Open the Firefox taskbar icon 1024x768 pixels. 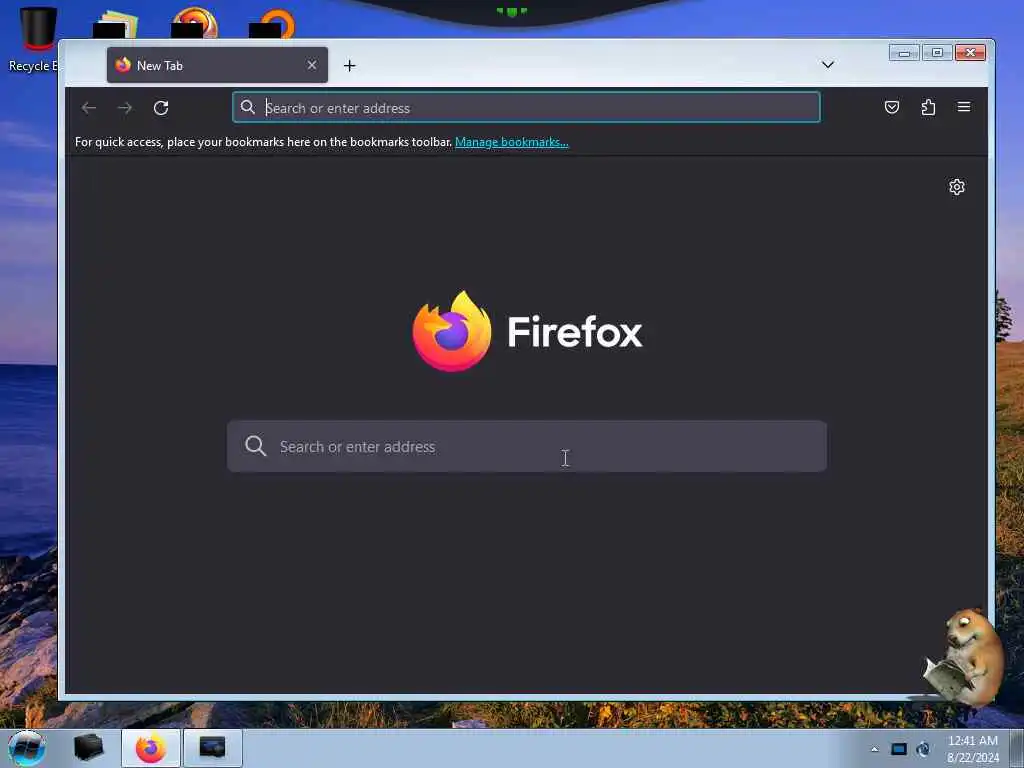click(151, 748)
